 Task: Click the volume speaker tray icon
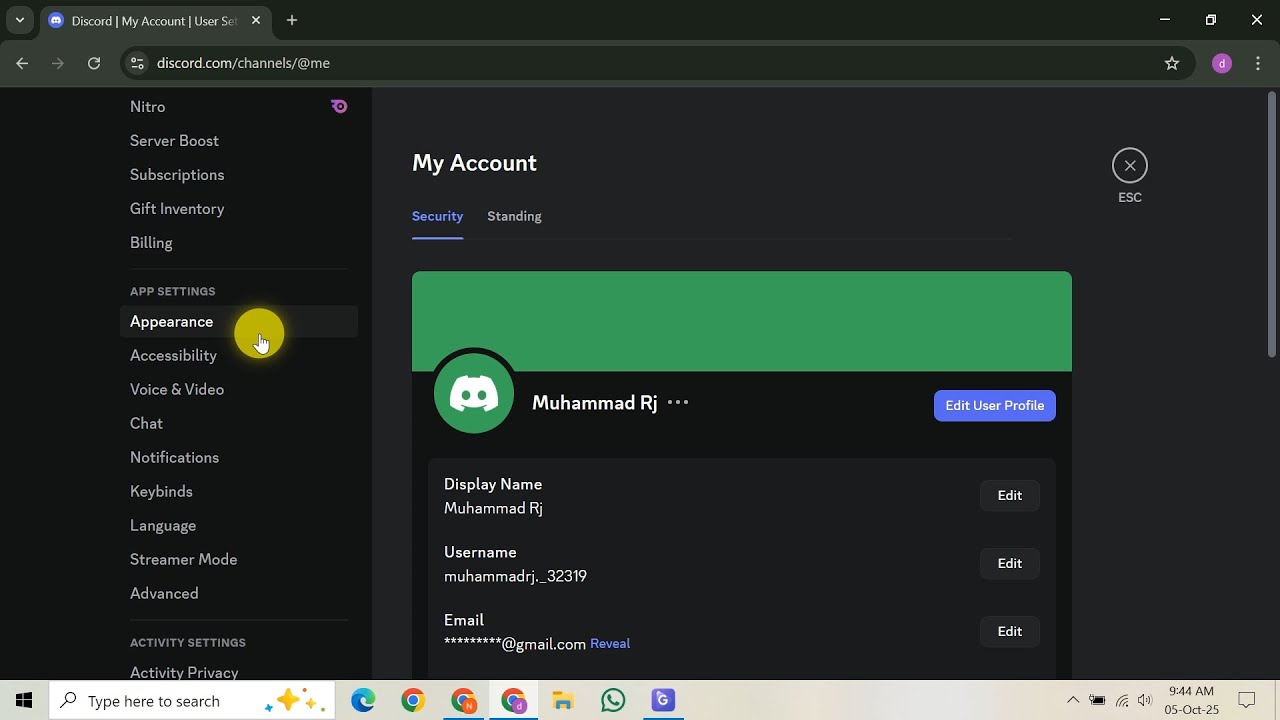click(x=1145, y=701)
